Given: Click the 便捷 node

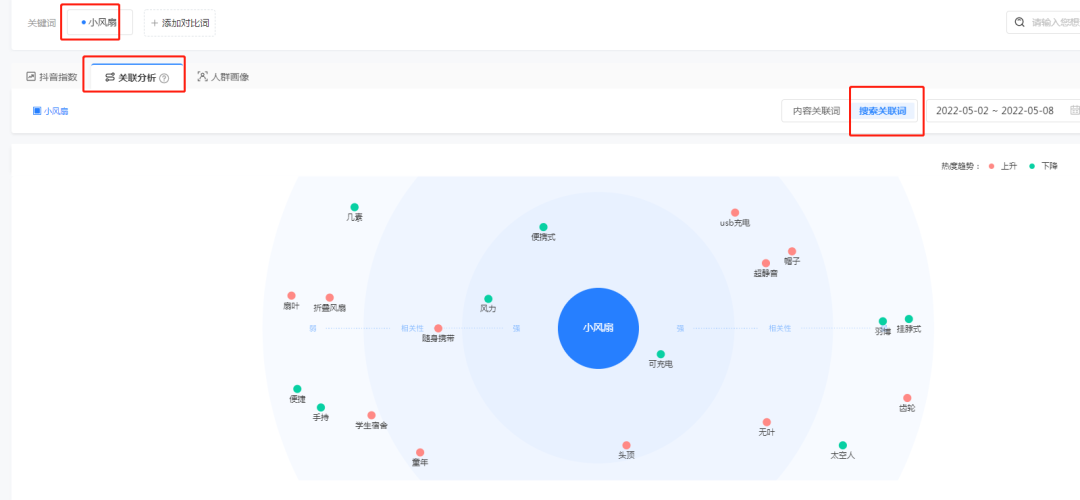Looking at the screenshot, I should pyautogui.click(x=298, y=389).
